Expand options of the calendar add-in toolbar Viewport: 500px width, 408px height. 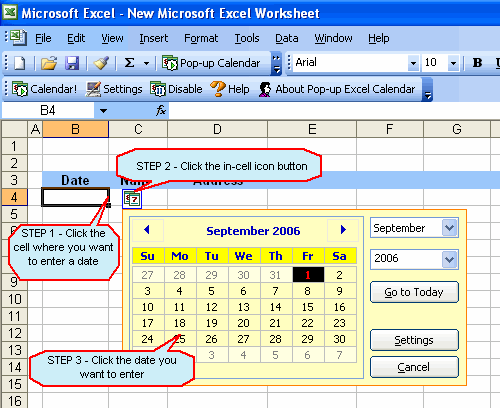(427, 90)
